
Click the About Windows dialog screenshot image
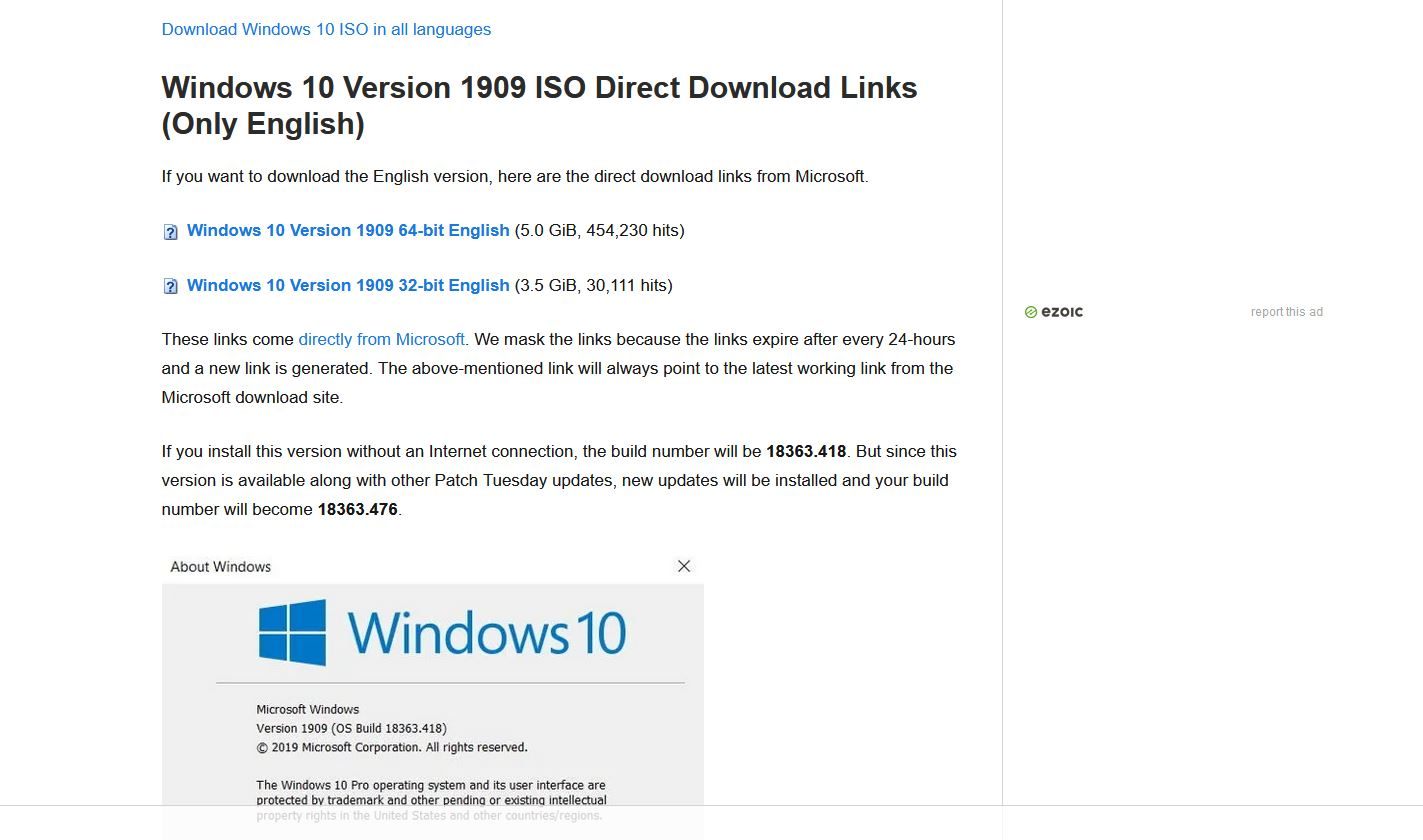(432, 690)
